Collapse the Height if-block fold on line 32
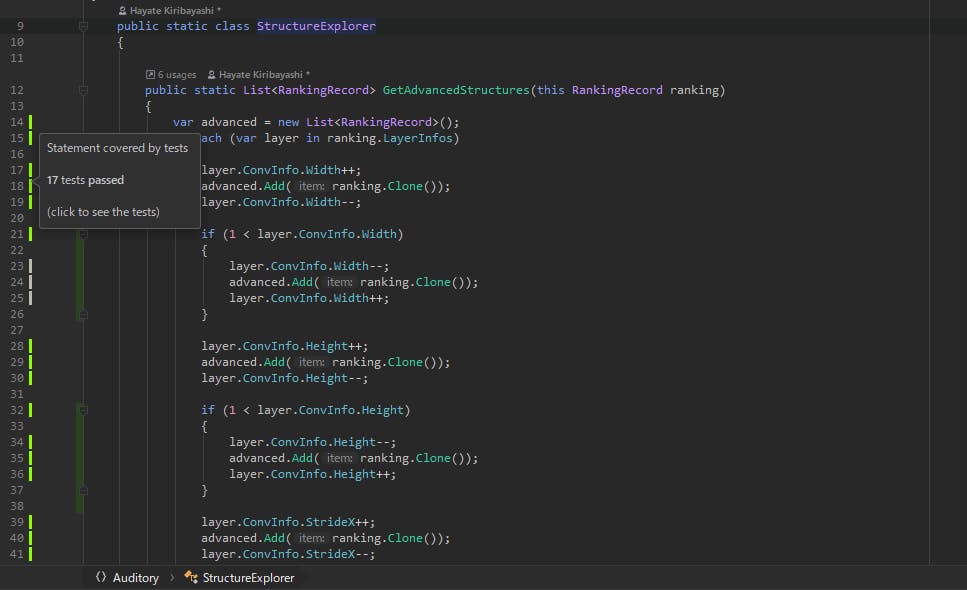The height and width of the screenshot is (590, 967). (83, 411)
